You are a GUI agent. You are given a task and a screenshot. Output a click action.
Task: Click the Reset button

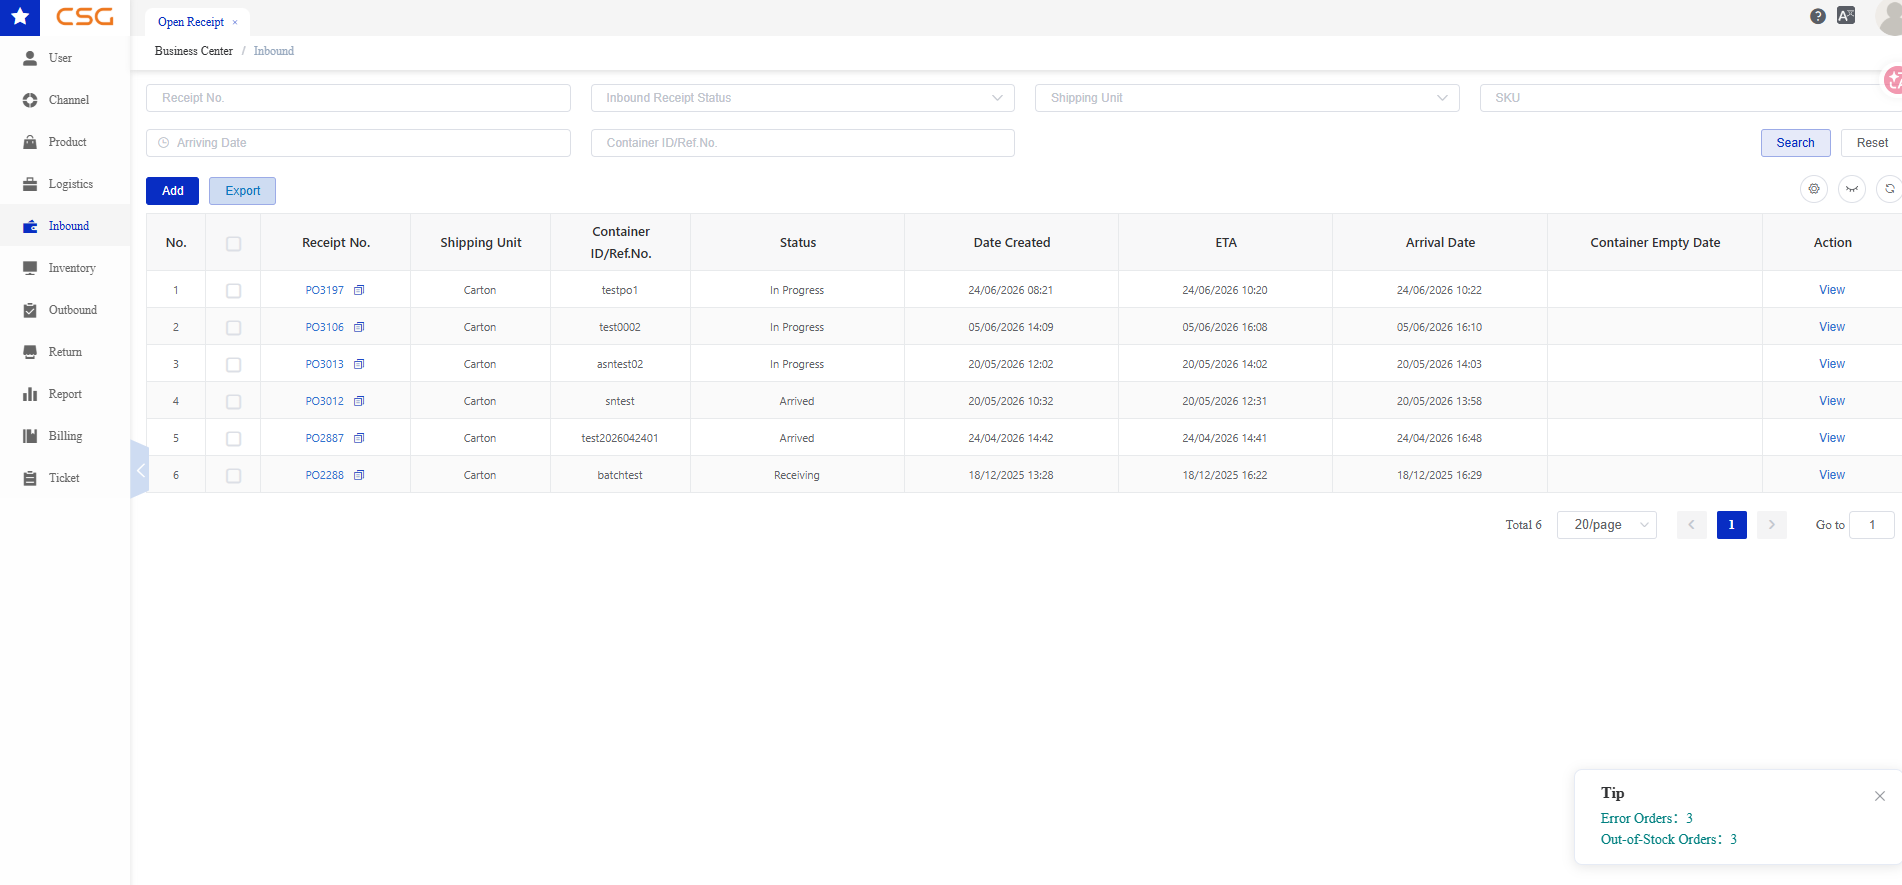click(x=1872, y=143)
